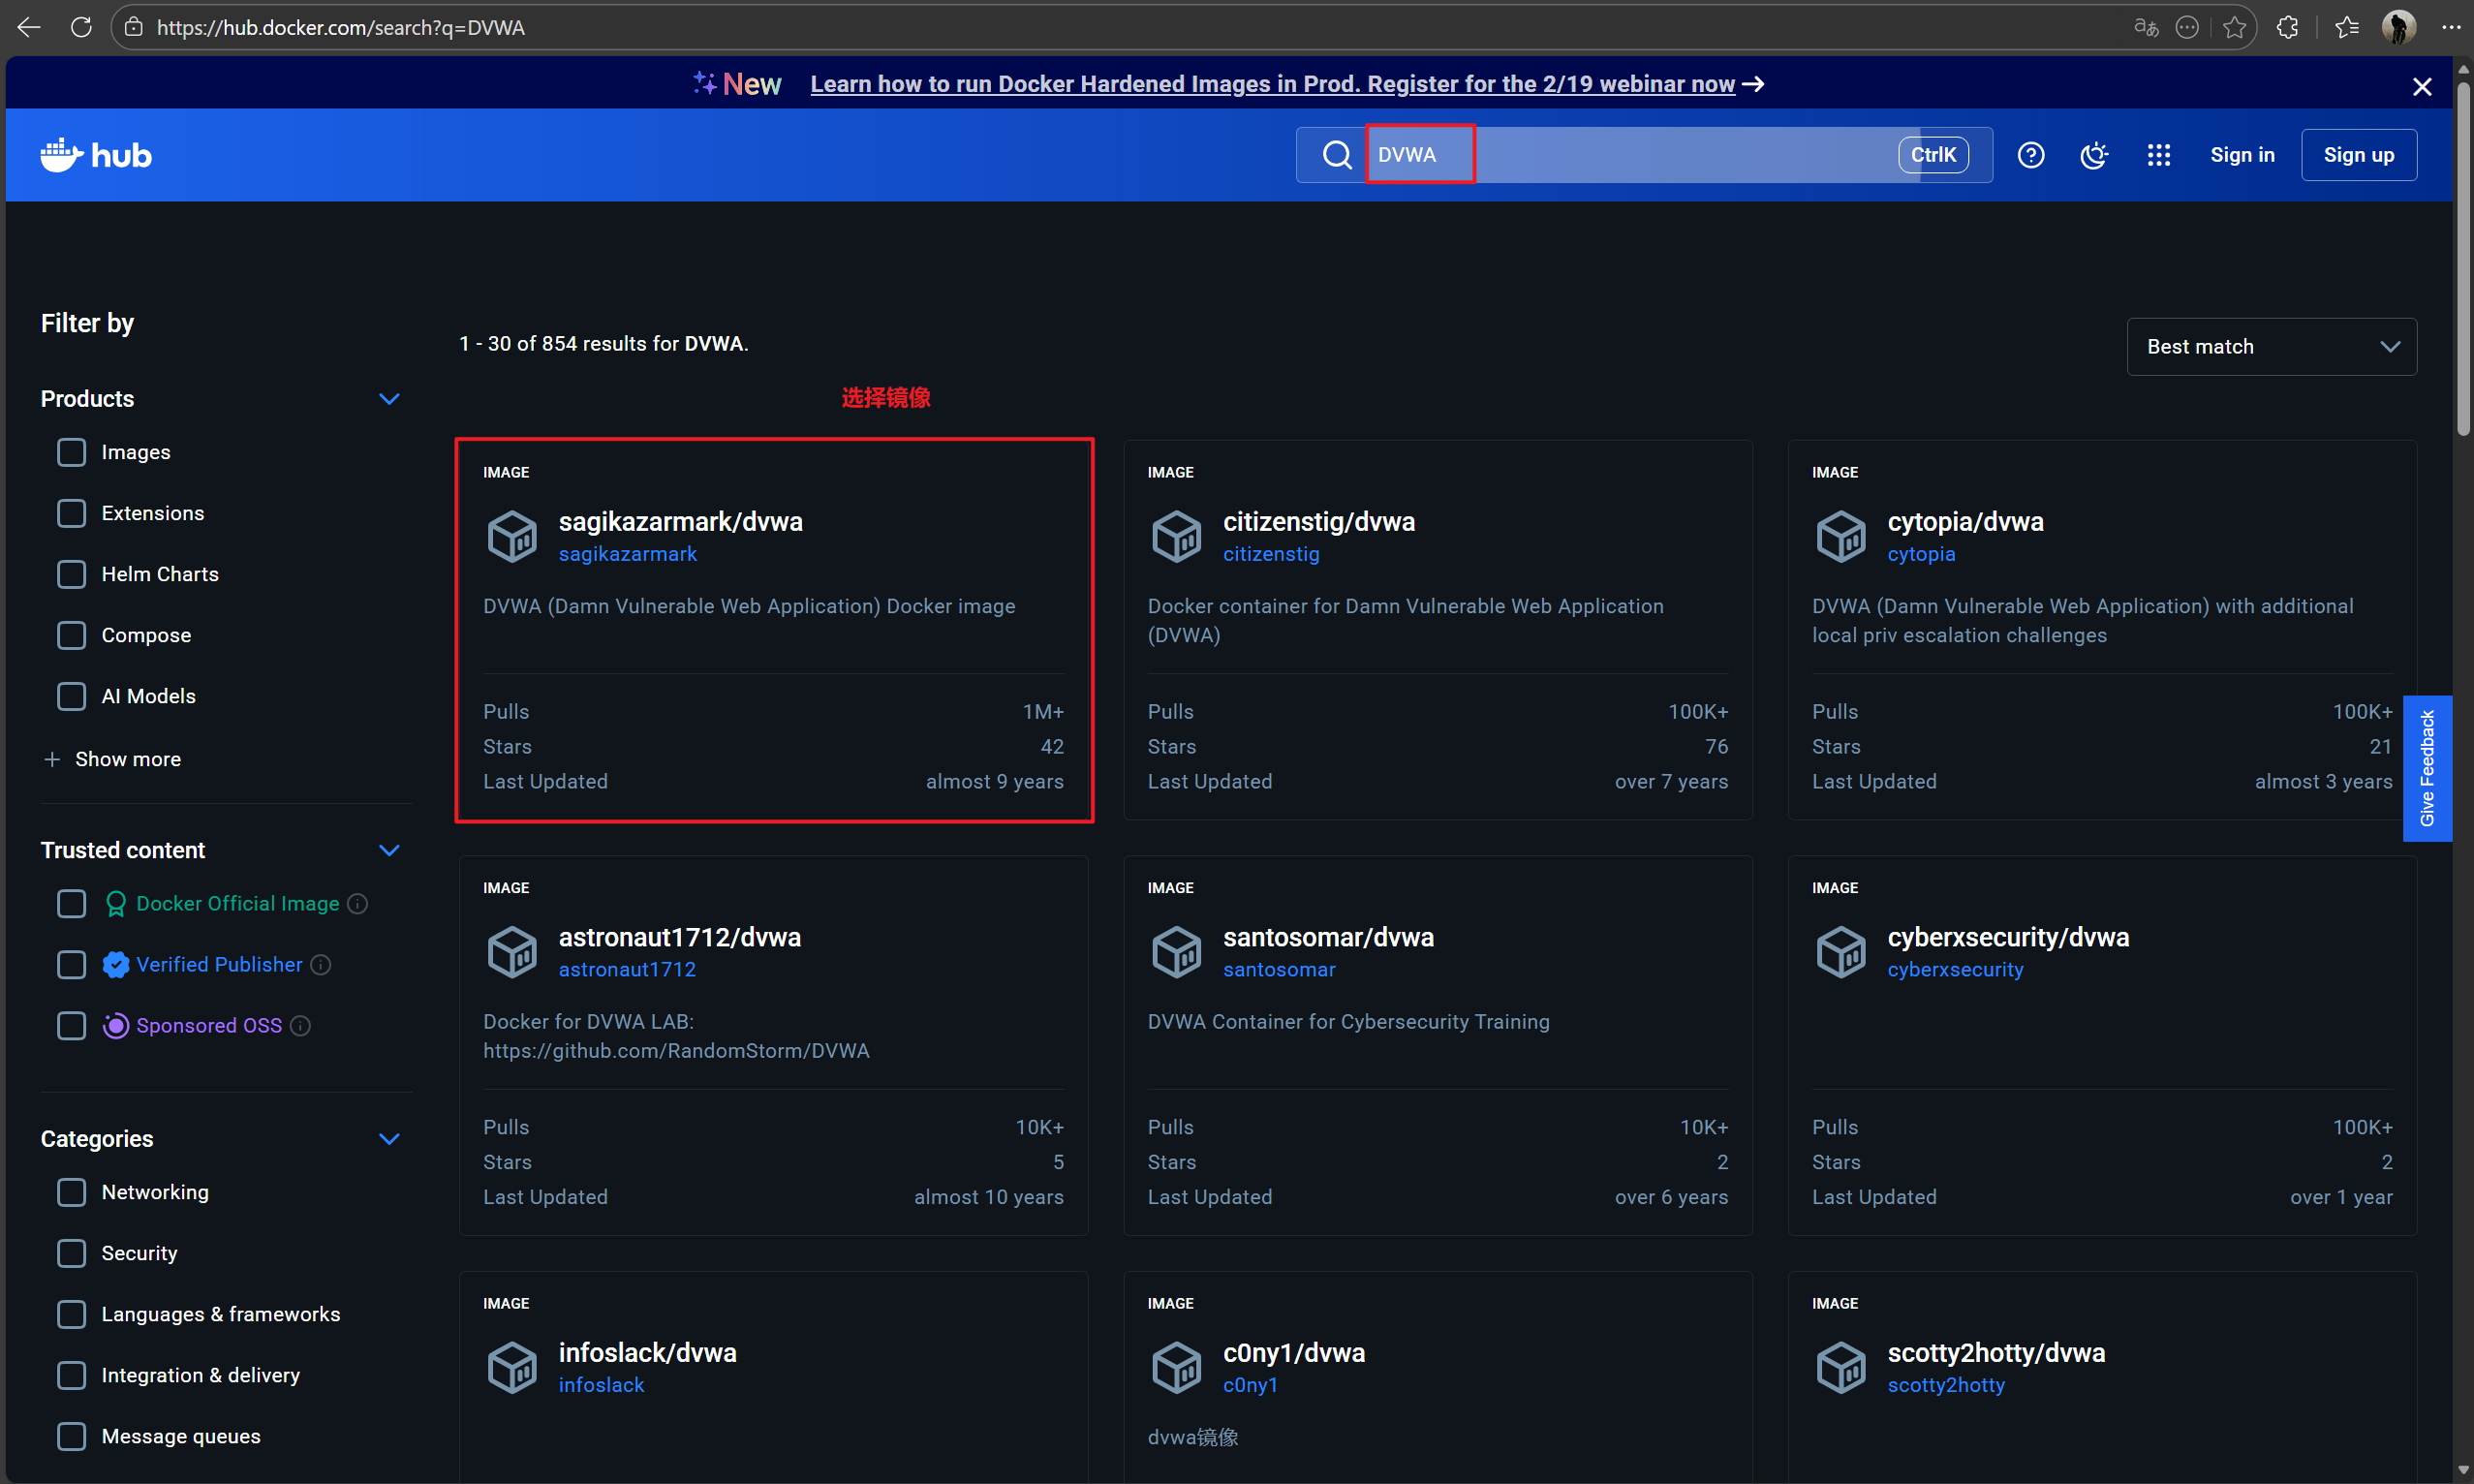Click the browser favorites star icon
This screenshot has height=1484, width=2474.
pyautogui.click(x=2234, y=27)
